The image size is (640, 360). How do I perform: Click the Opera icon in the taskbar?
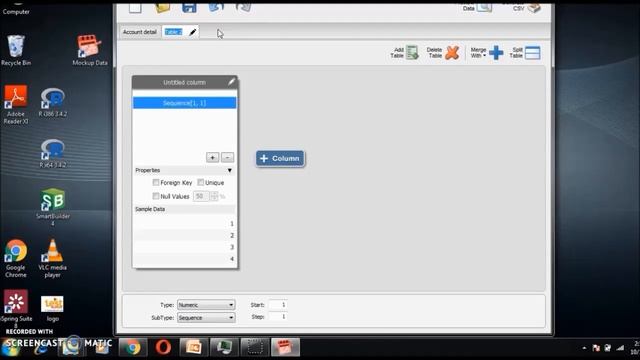coord(163,347)
